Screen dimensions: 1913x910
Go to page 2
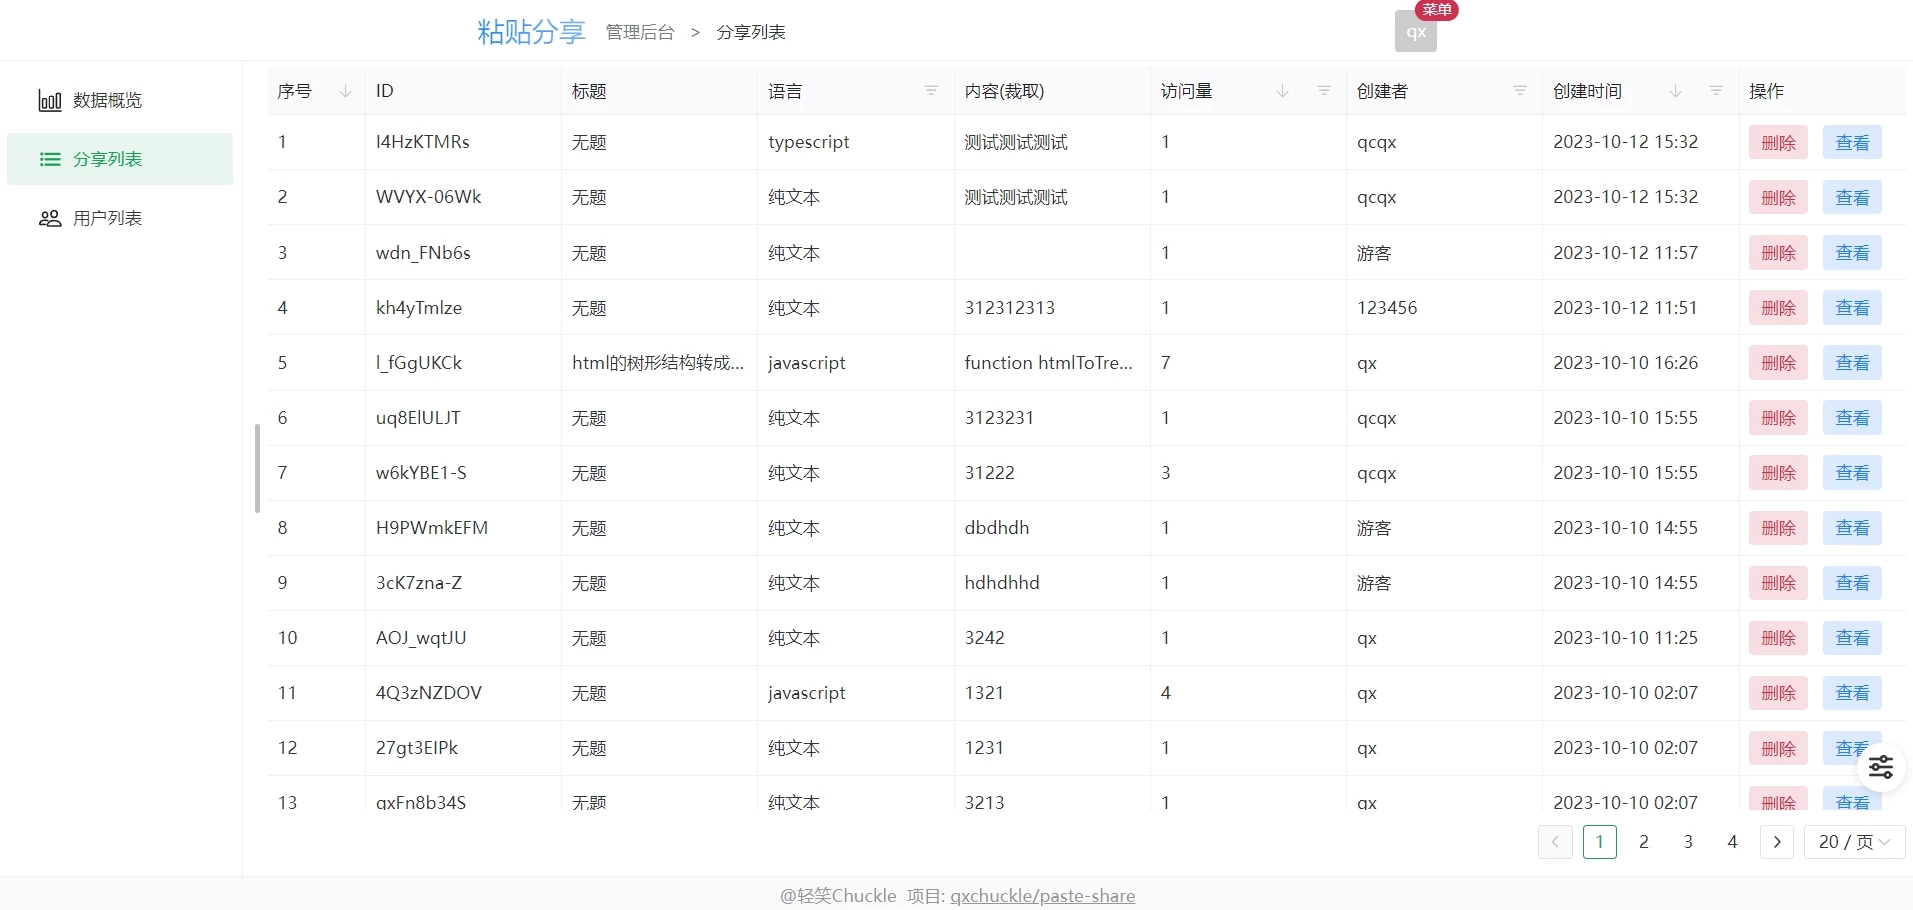1644,842
